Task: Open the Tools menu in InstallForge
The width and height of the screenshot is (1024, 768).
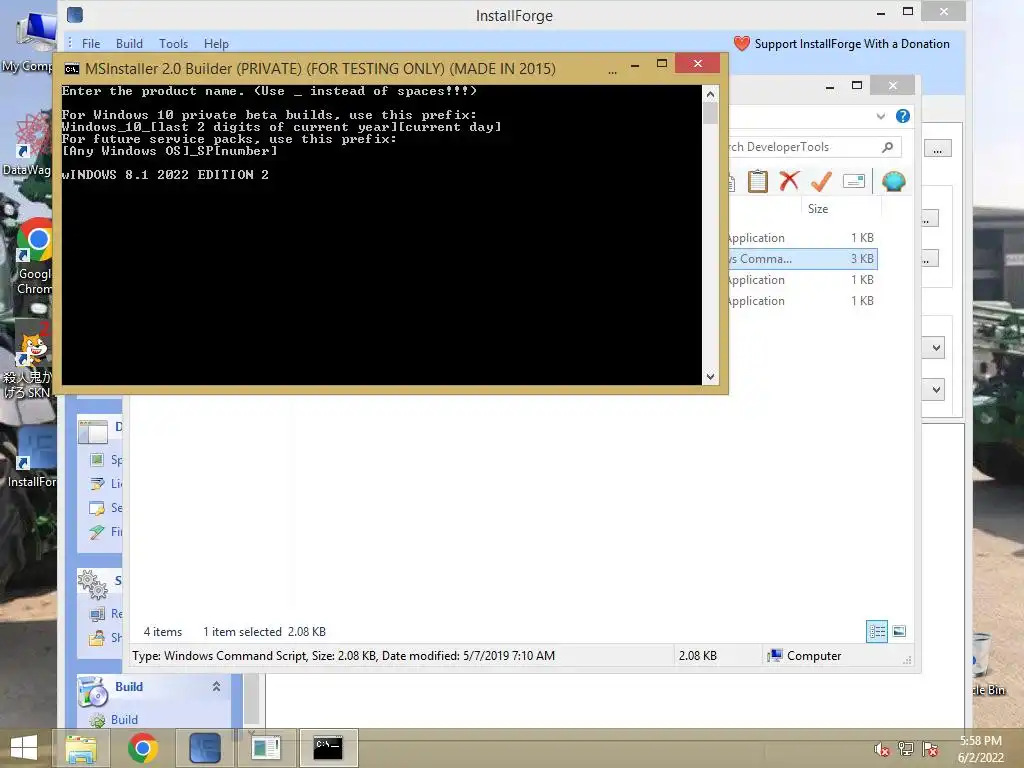Action: coord(173,44)
